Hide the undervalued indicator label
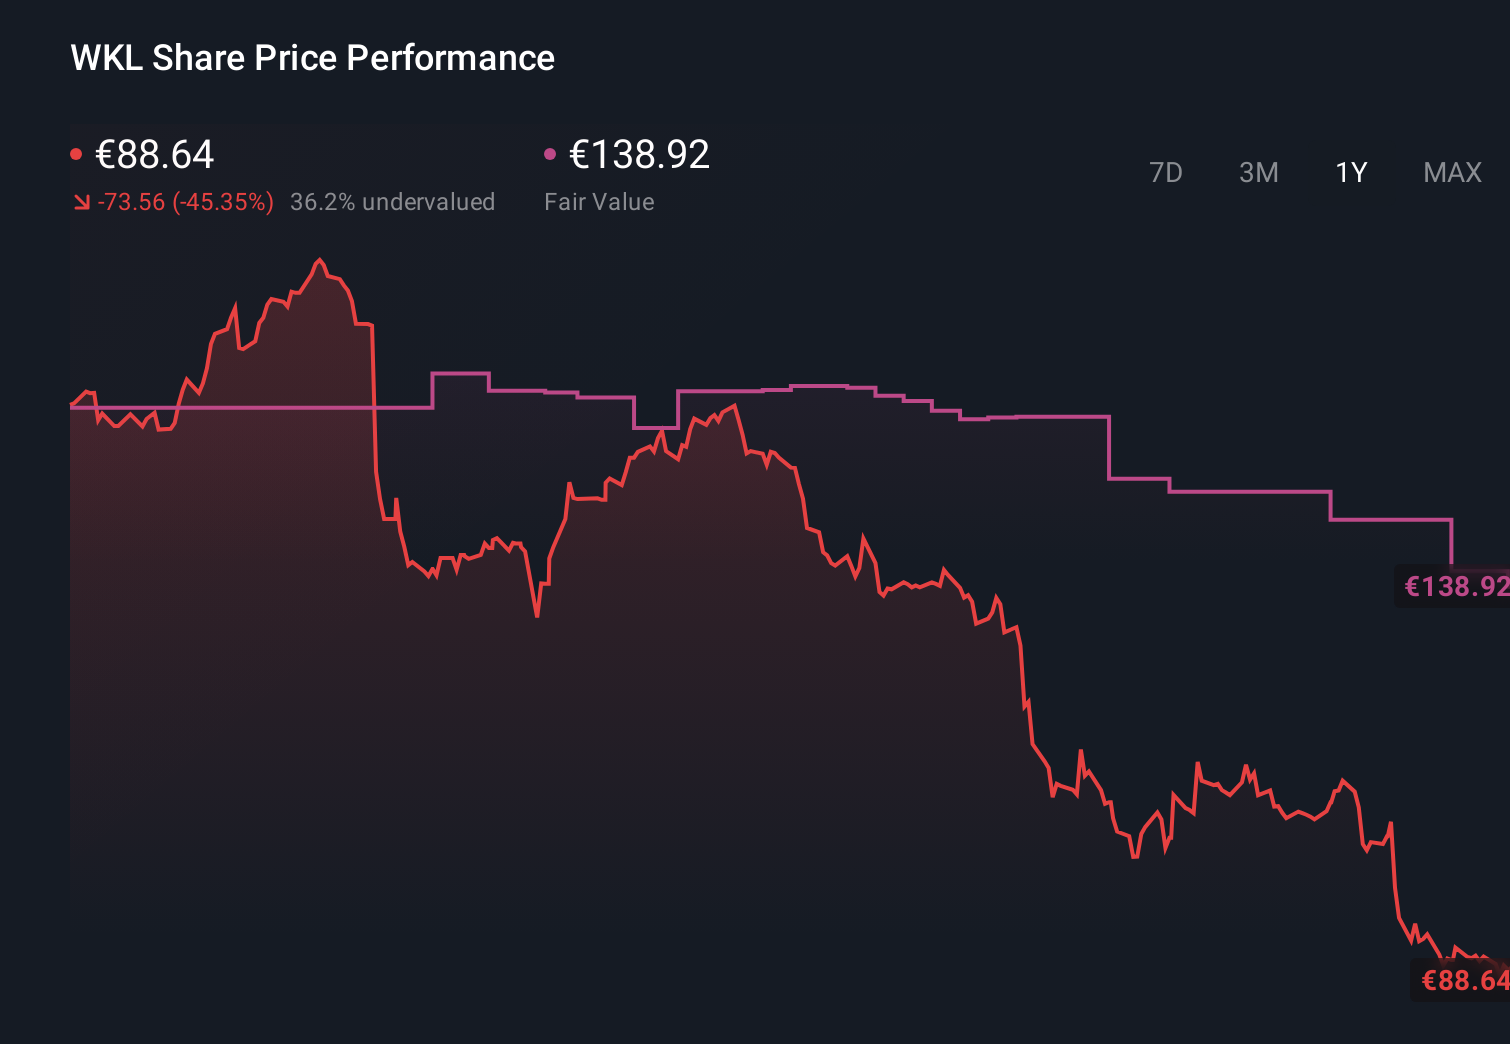Viewport: 1510px width, 1044px height. point(392,201)
